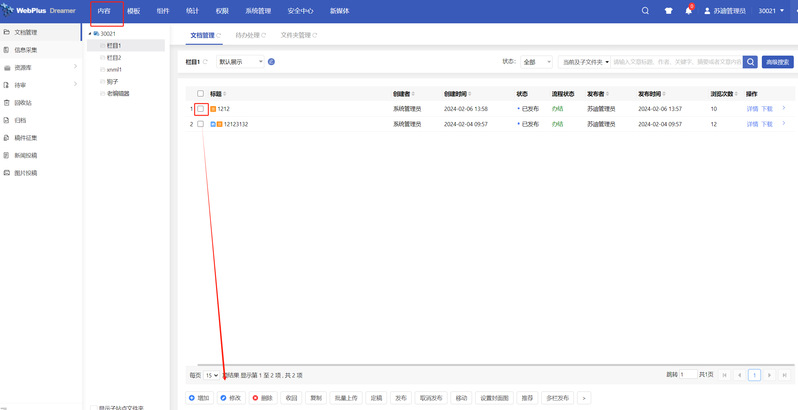The width and height of the screenshot is (798, 410).
Task: Open the 30021 site dropdown in header
Action: point(772,11)
